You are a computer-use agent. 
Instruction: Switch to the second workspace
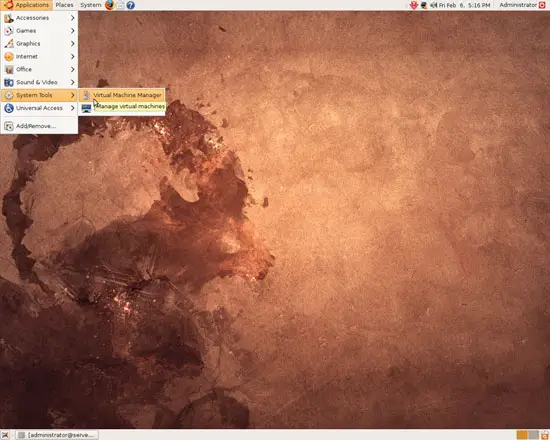[534, 435]
